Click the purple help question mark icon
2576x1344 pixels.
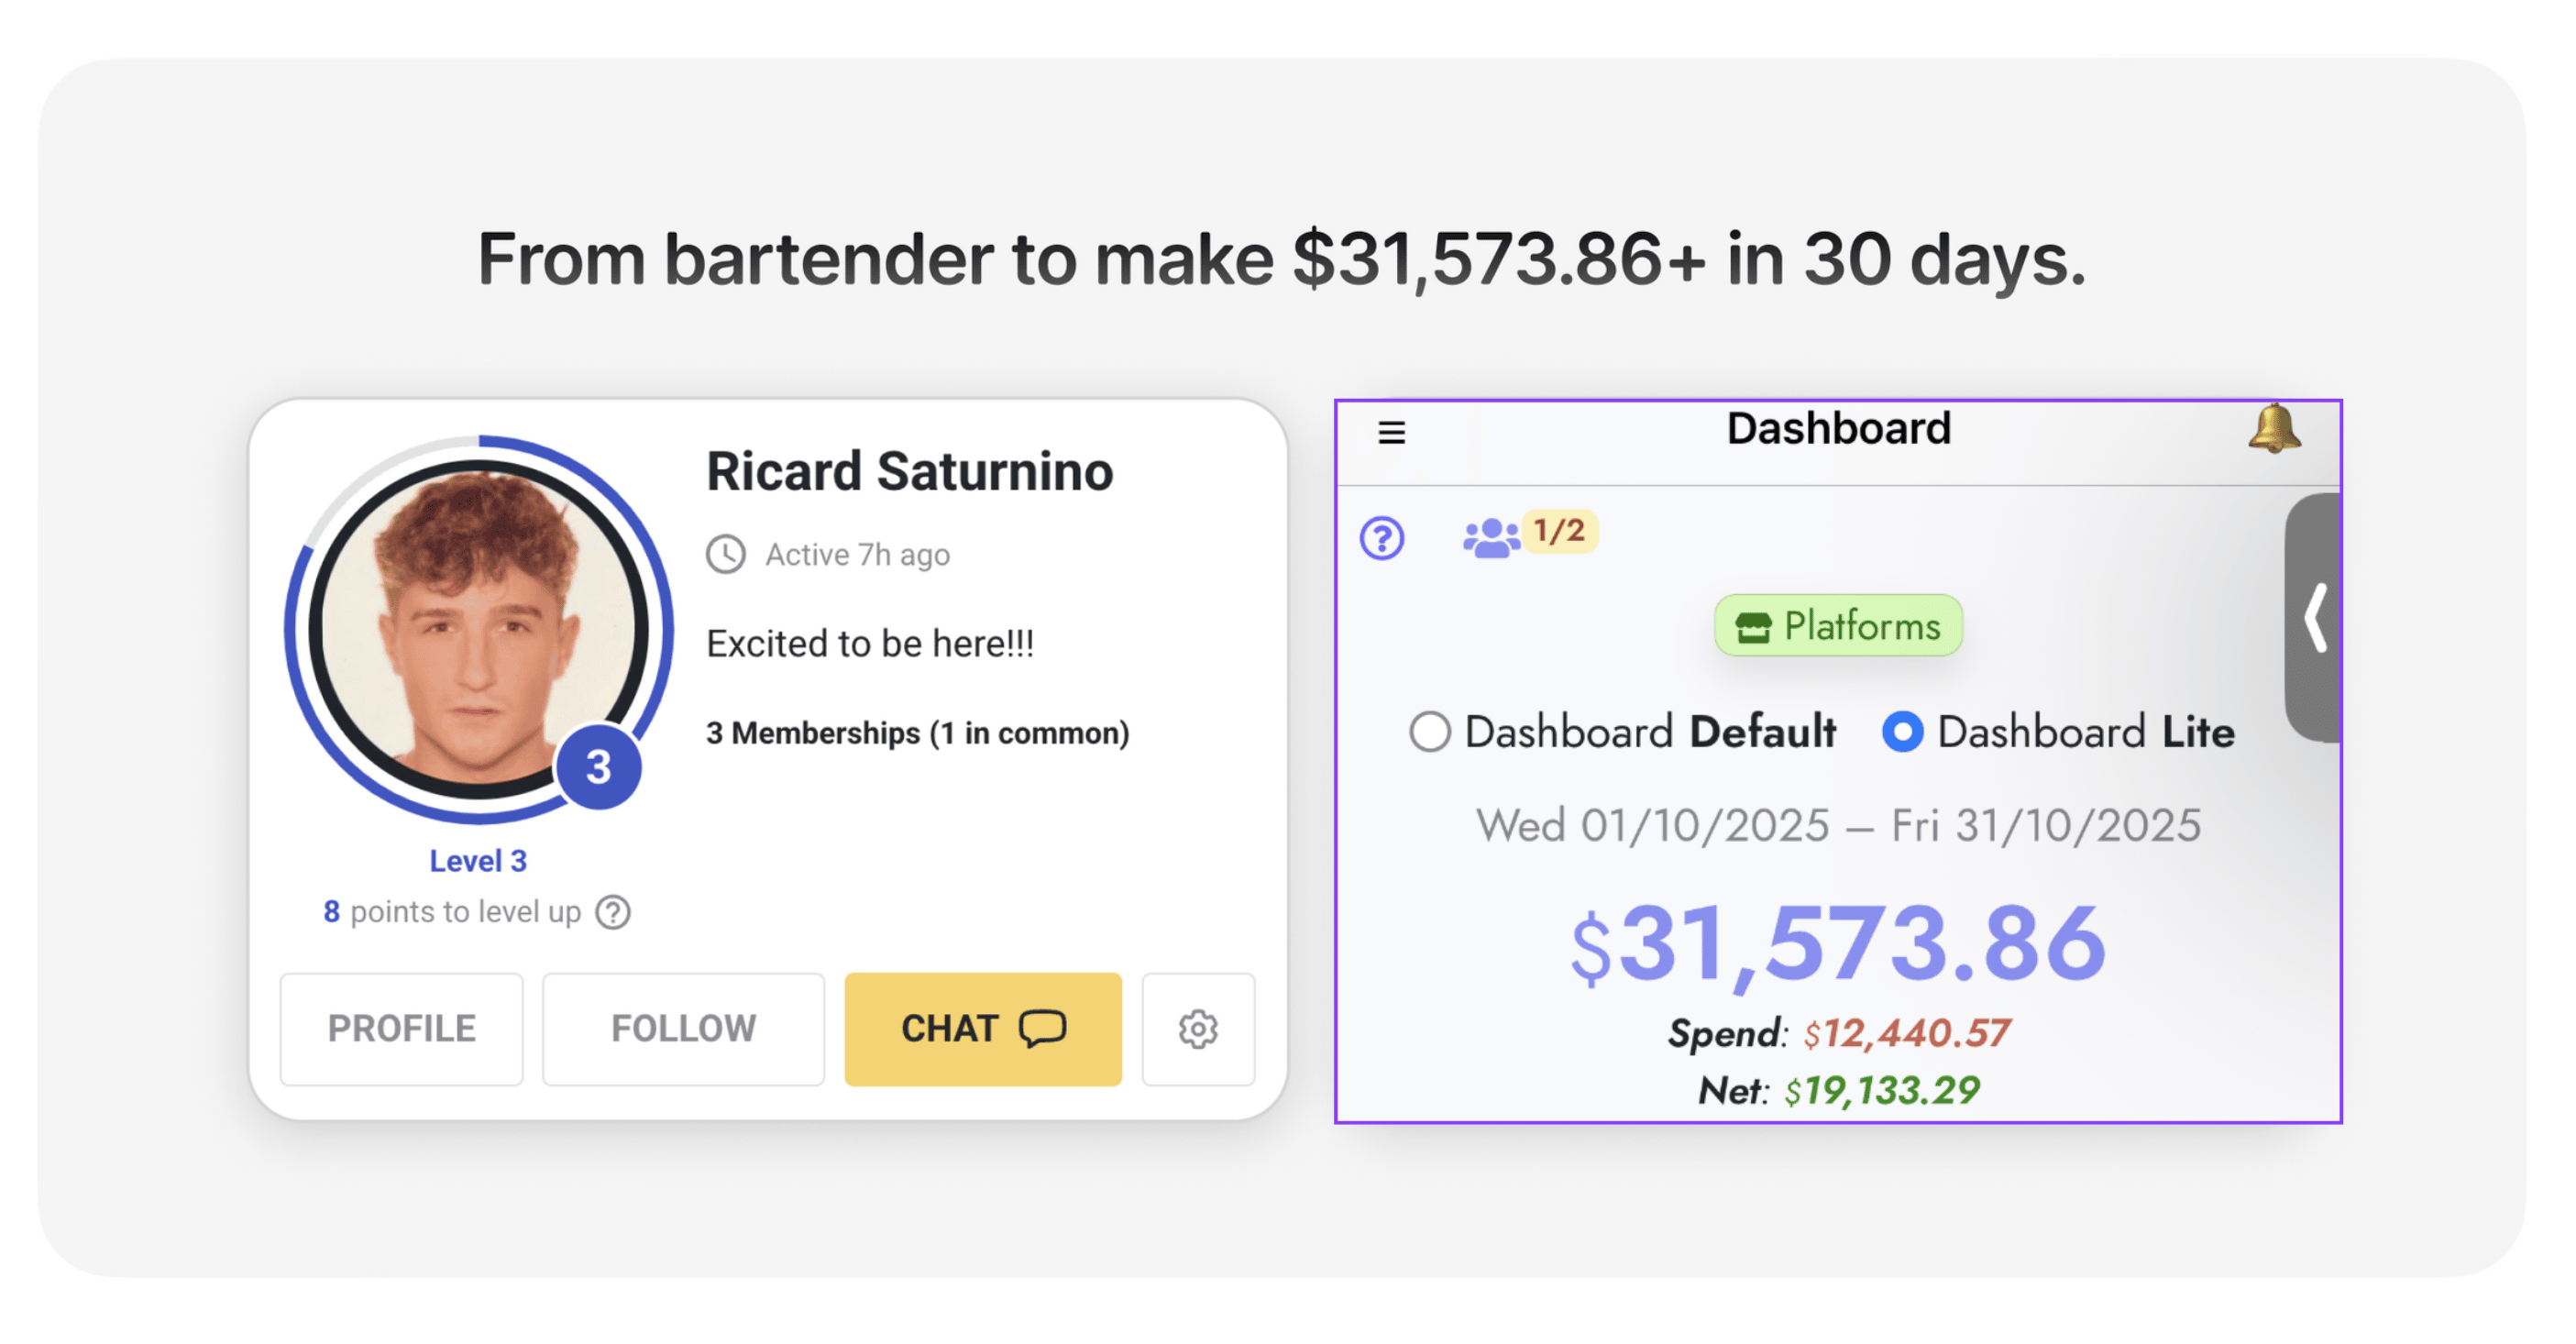point(1382,538)
